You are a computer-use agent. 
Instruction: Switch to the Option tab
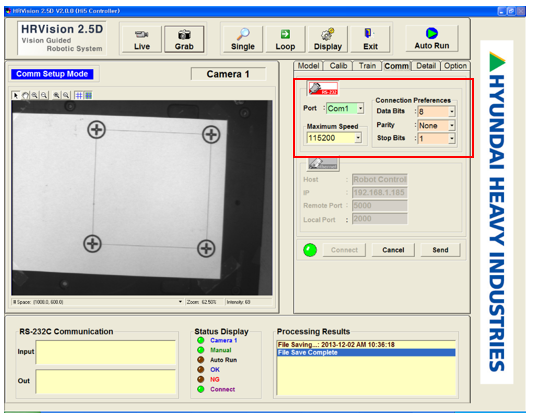pyautogui.click(x=455, y=65)
